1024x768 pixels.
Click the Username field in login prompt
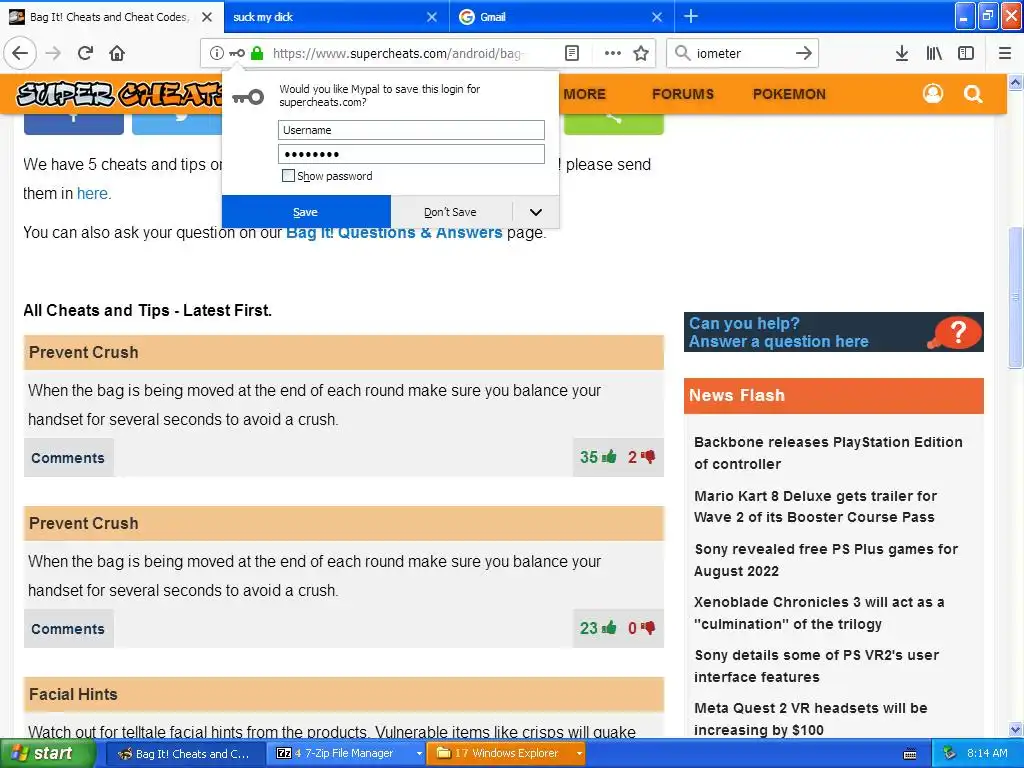(x=411, y=130)
